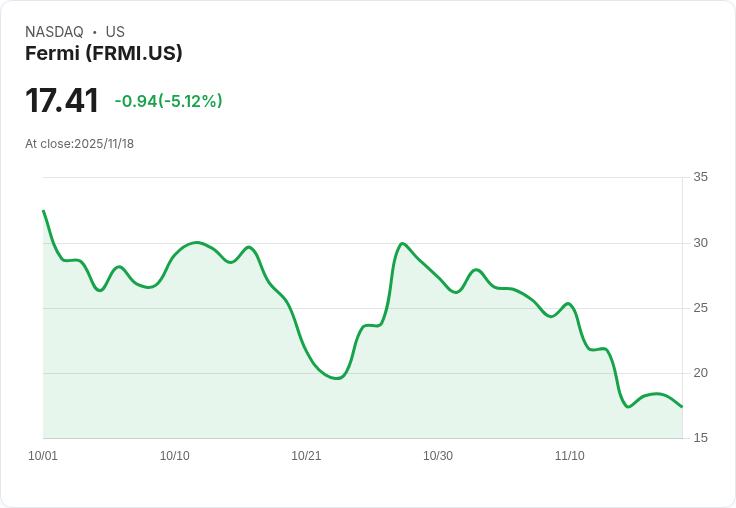Viewport: 736px width, 508px height.
Task: Click the US market label
Action: 115,32
